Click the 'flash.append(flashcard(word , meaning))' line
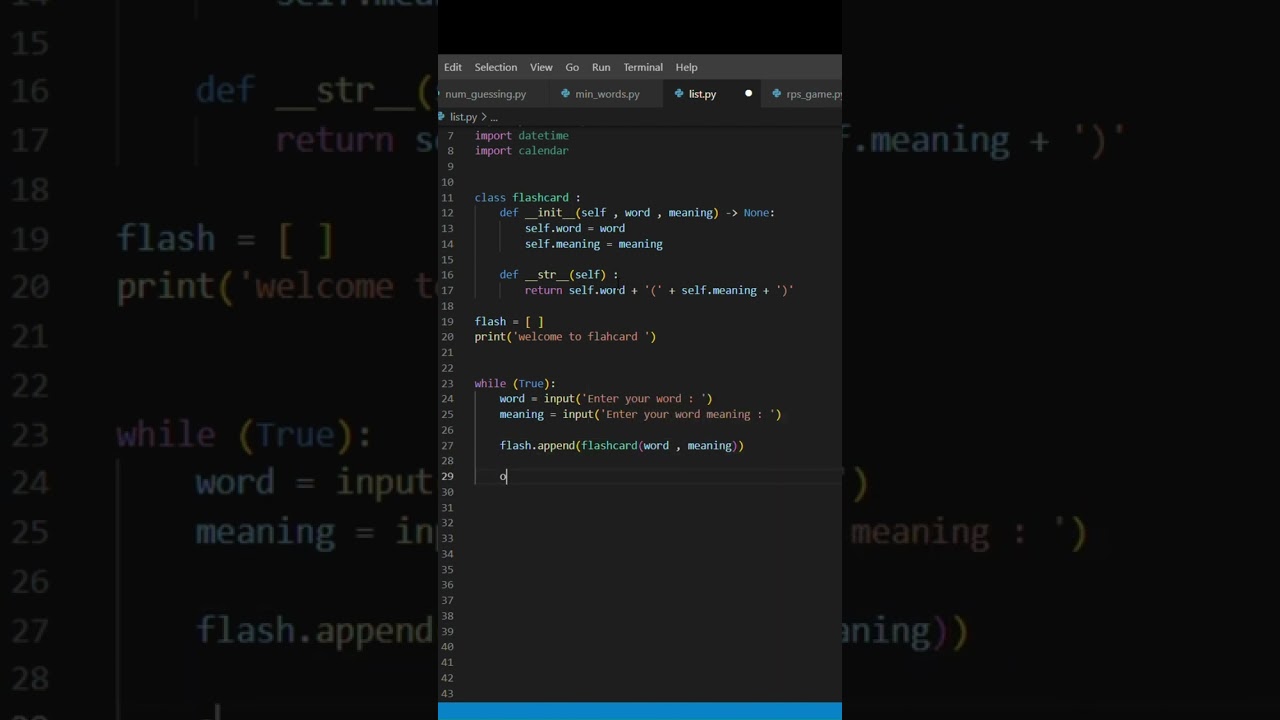Viewport: 1280px width, 720px height. point(622,446)
